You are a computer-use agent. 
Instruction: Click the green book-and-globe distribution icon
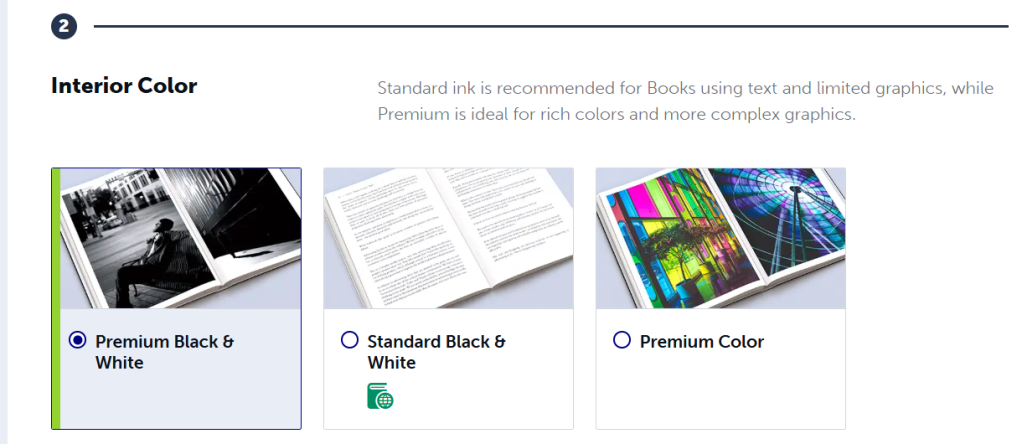380,395
